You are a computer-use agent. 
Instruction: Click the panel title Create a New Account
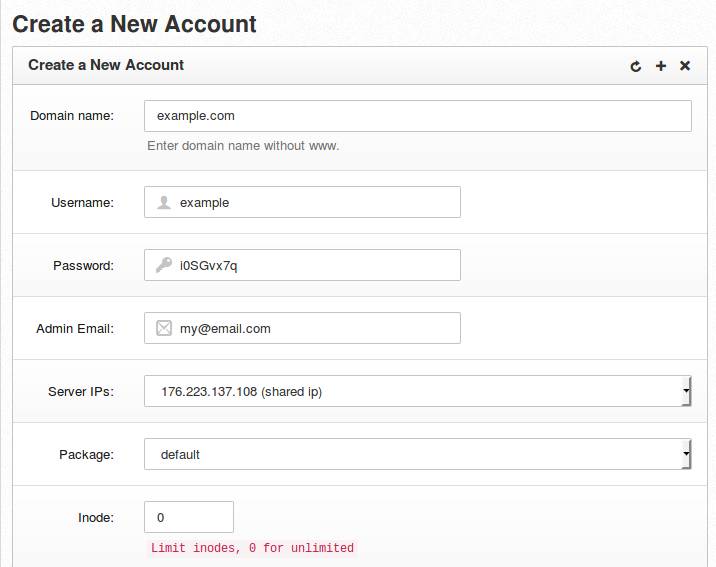(106, 65)
